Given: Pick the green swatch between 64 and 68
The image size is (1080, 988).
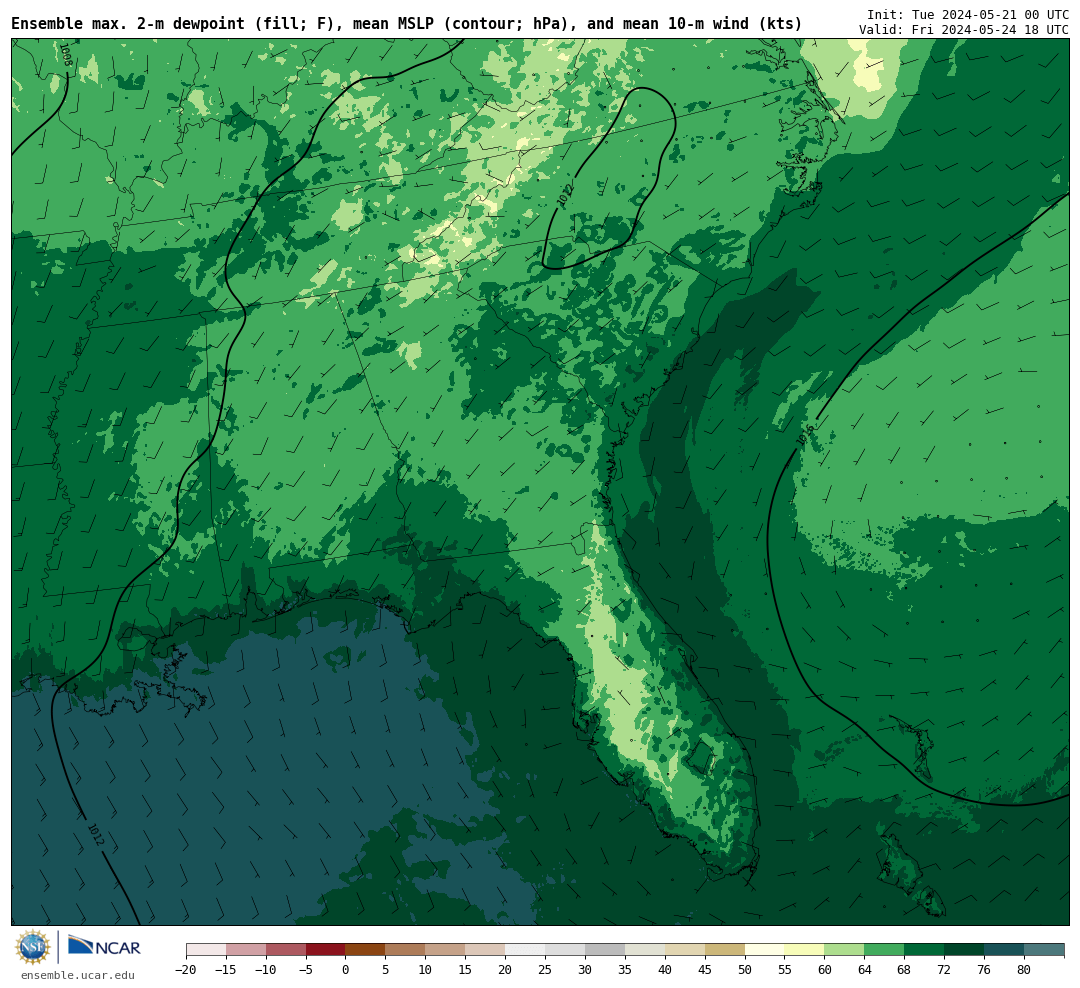Looking at the screenshot, I should (x=885, y=950).
